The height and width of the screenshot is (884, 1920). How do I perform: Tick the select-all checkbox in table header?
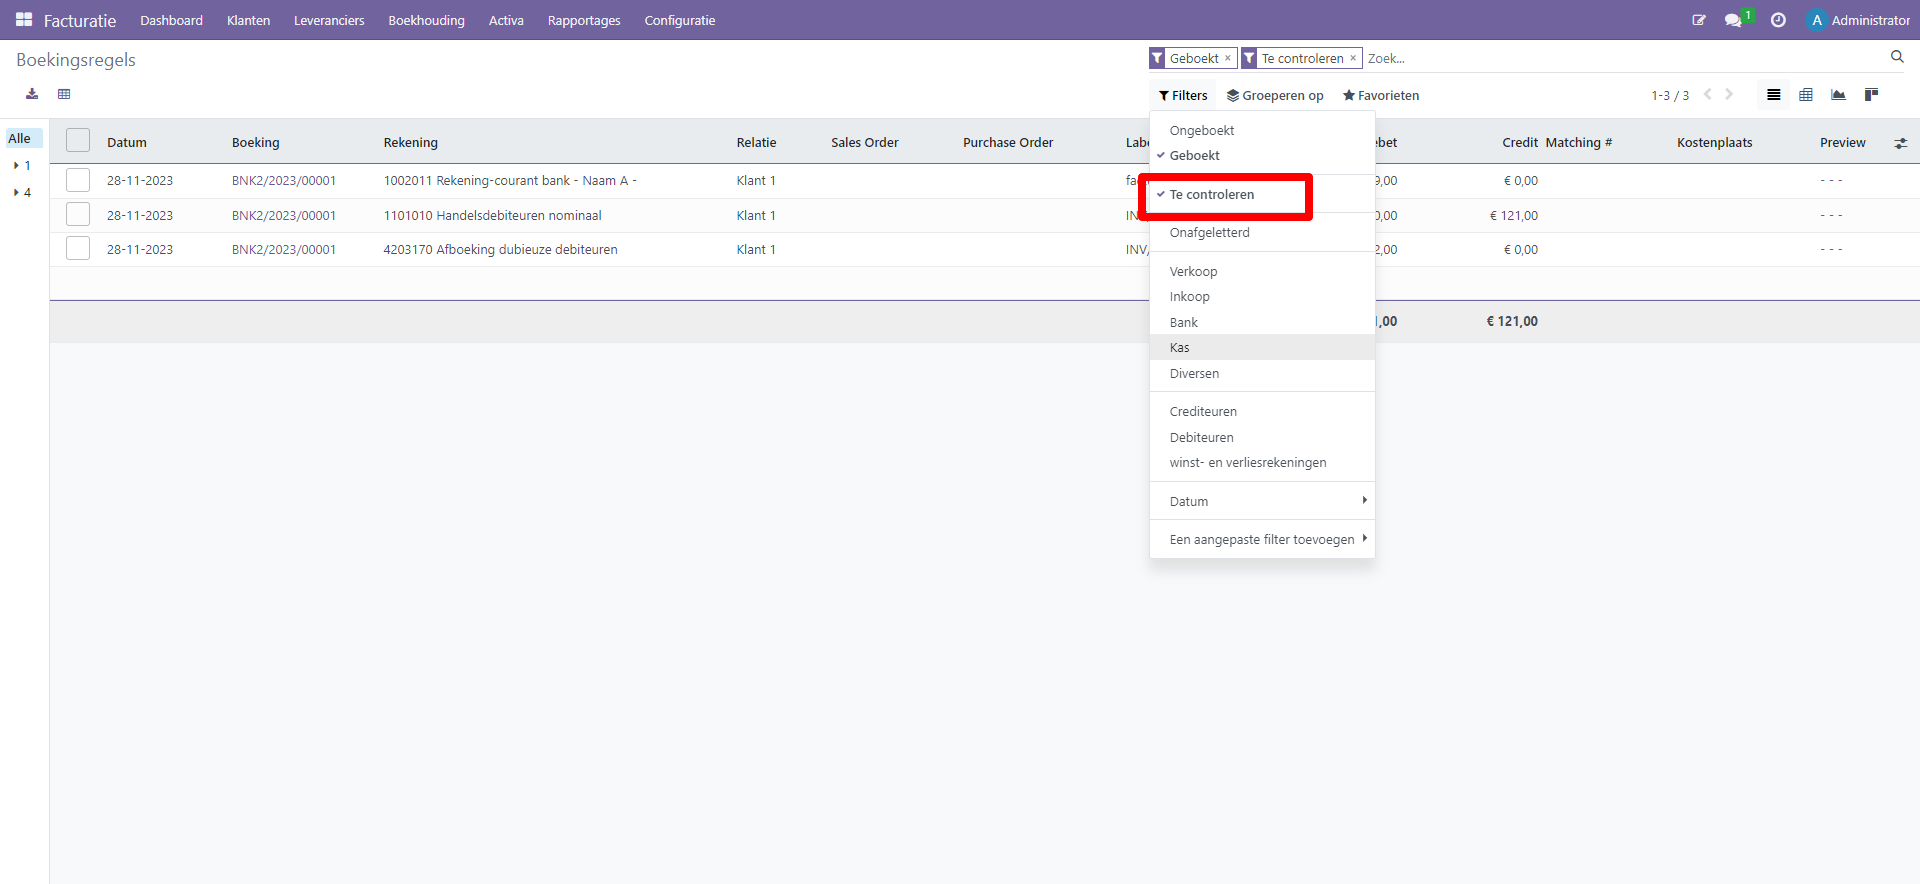coord(78,141)
